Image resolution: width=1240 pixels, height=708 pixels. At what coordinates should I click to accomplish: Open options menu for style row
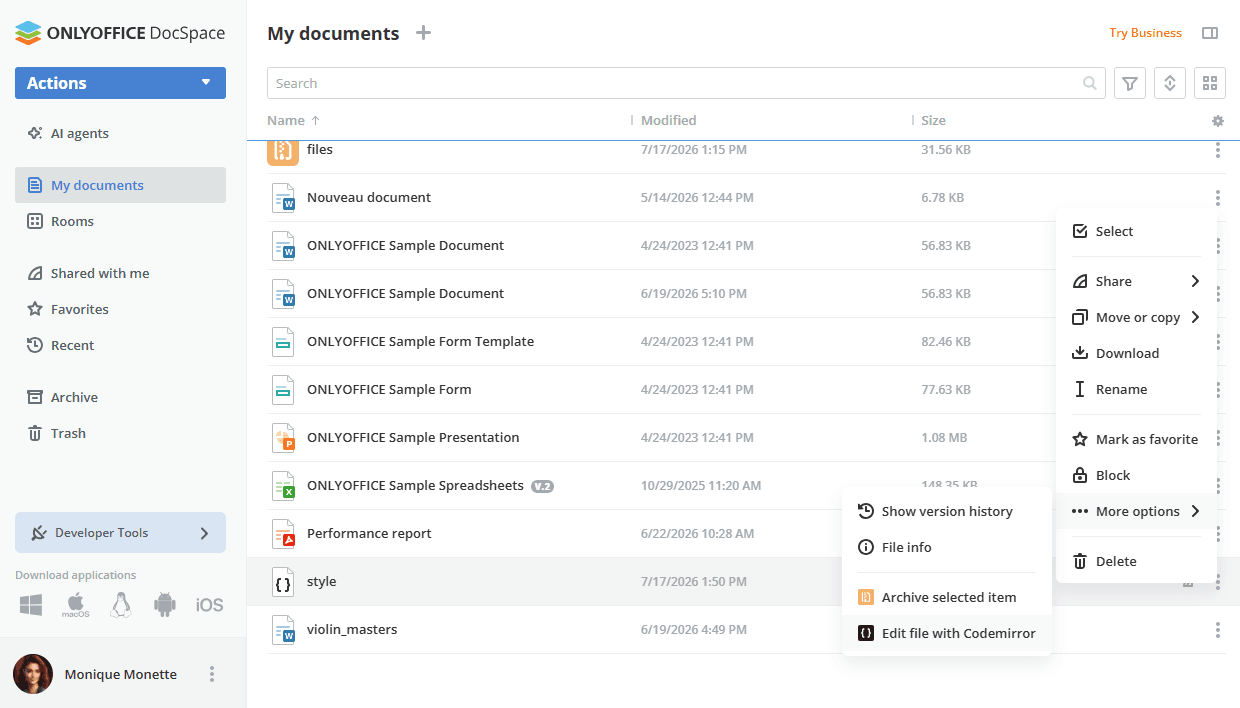tap(1217, 581)
